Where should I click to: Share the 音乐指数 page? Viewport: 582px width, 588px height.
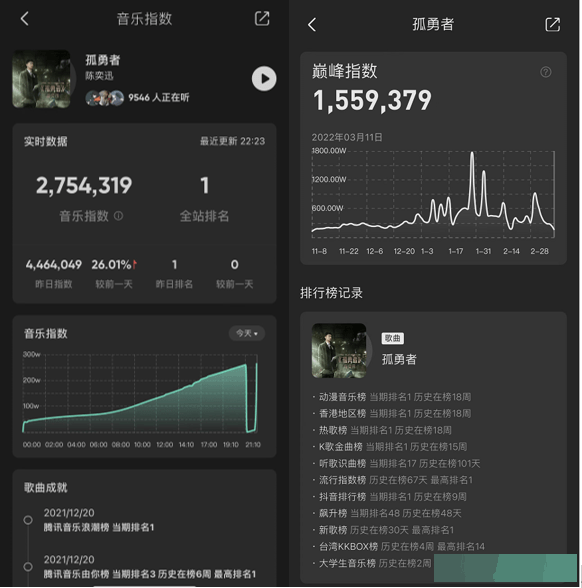point(262,18)
